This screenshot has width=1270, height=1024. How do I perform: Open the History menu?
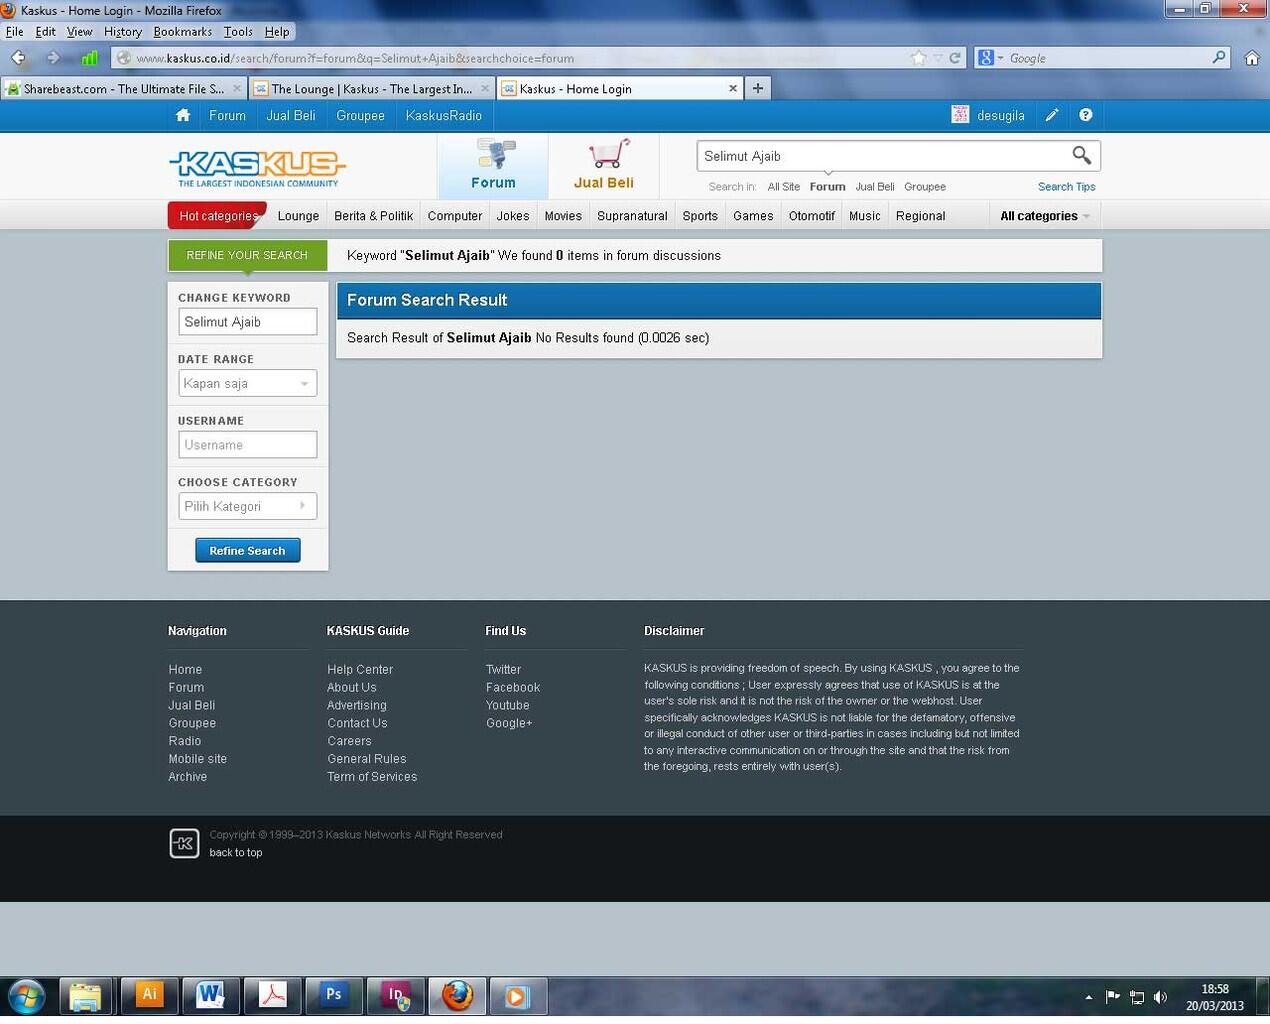pos(123,32)
